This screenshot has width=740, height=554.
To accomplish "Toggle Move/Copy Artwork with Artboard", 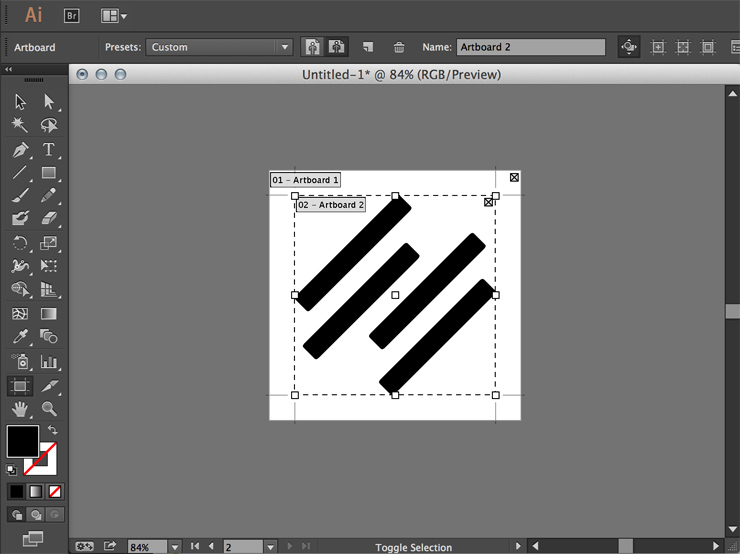I will click(x=629, y=47).
